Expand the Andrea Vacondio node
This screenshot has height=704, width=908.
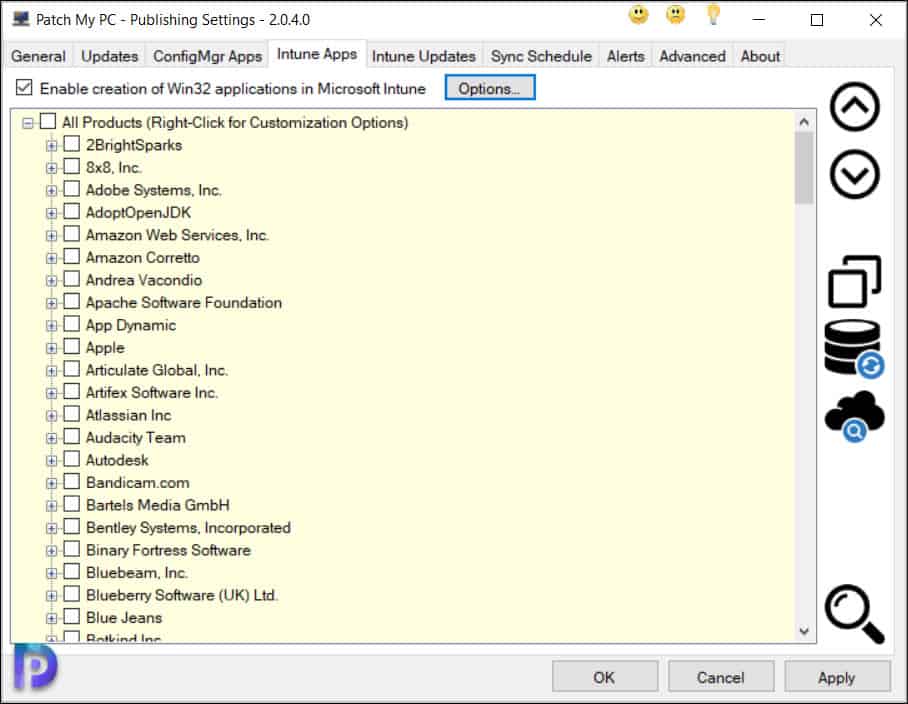coord(52,281)
